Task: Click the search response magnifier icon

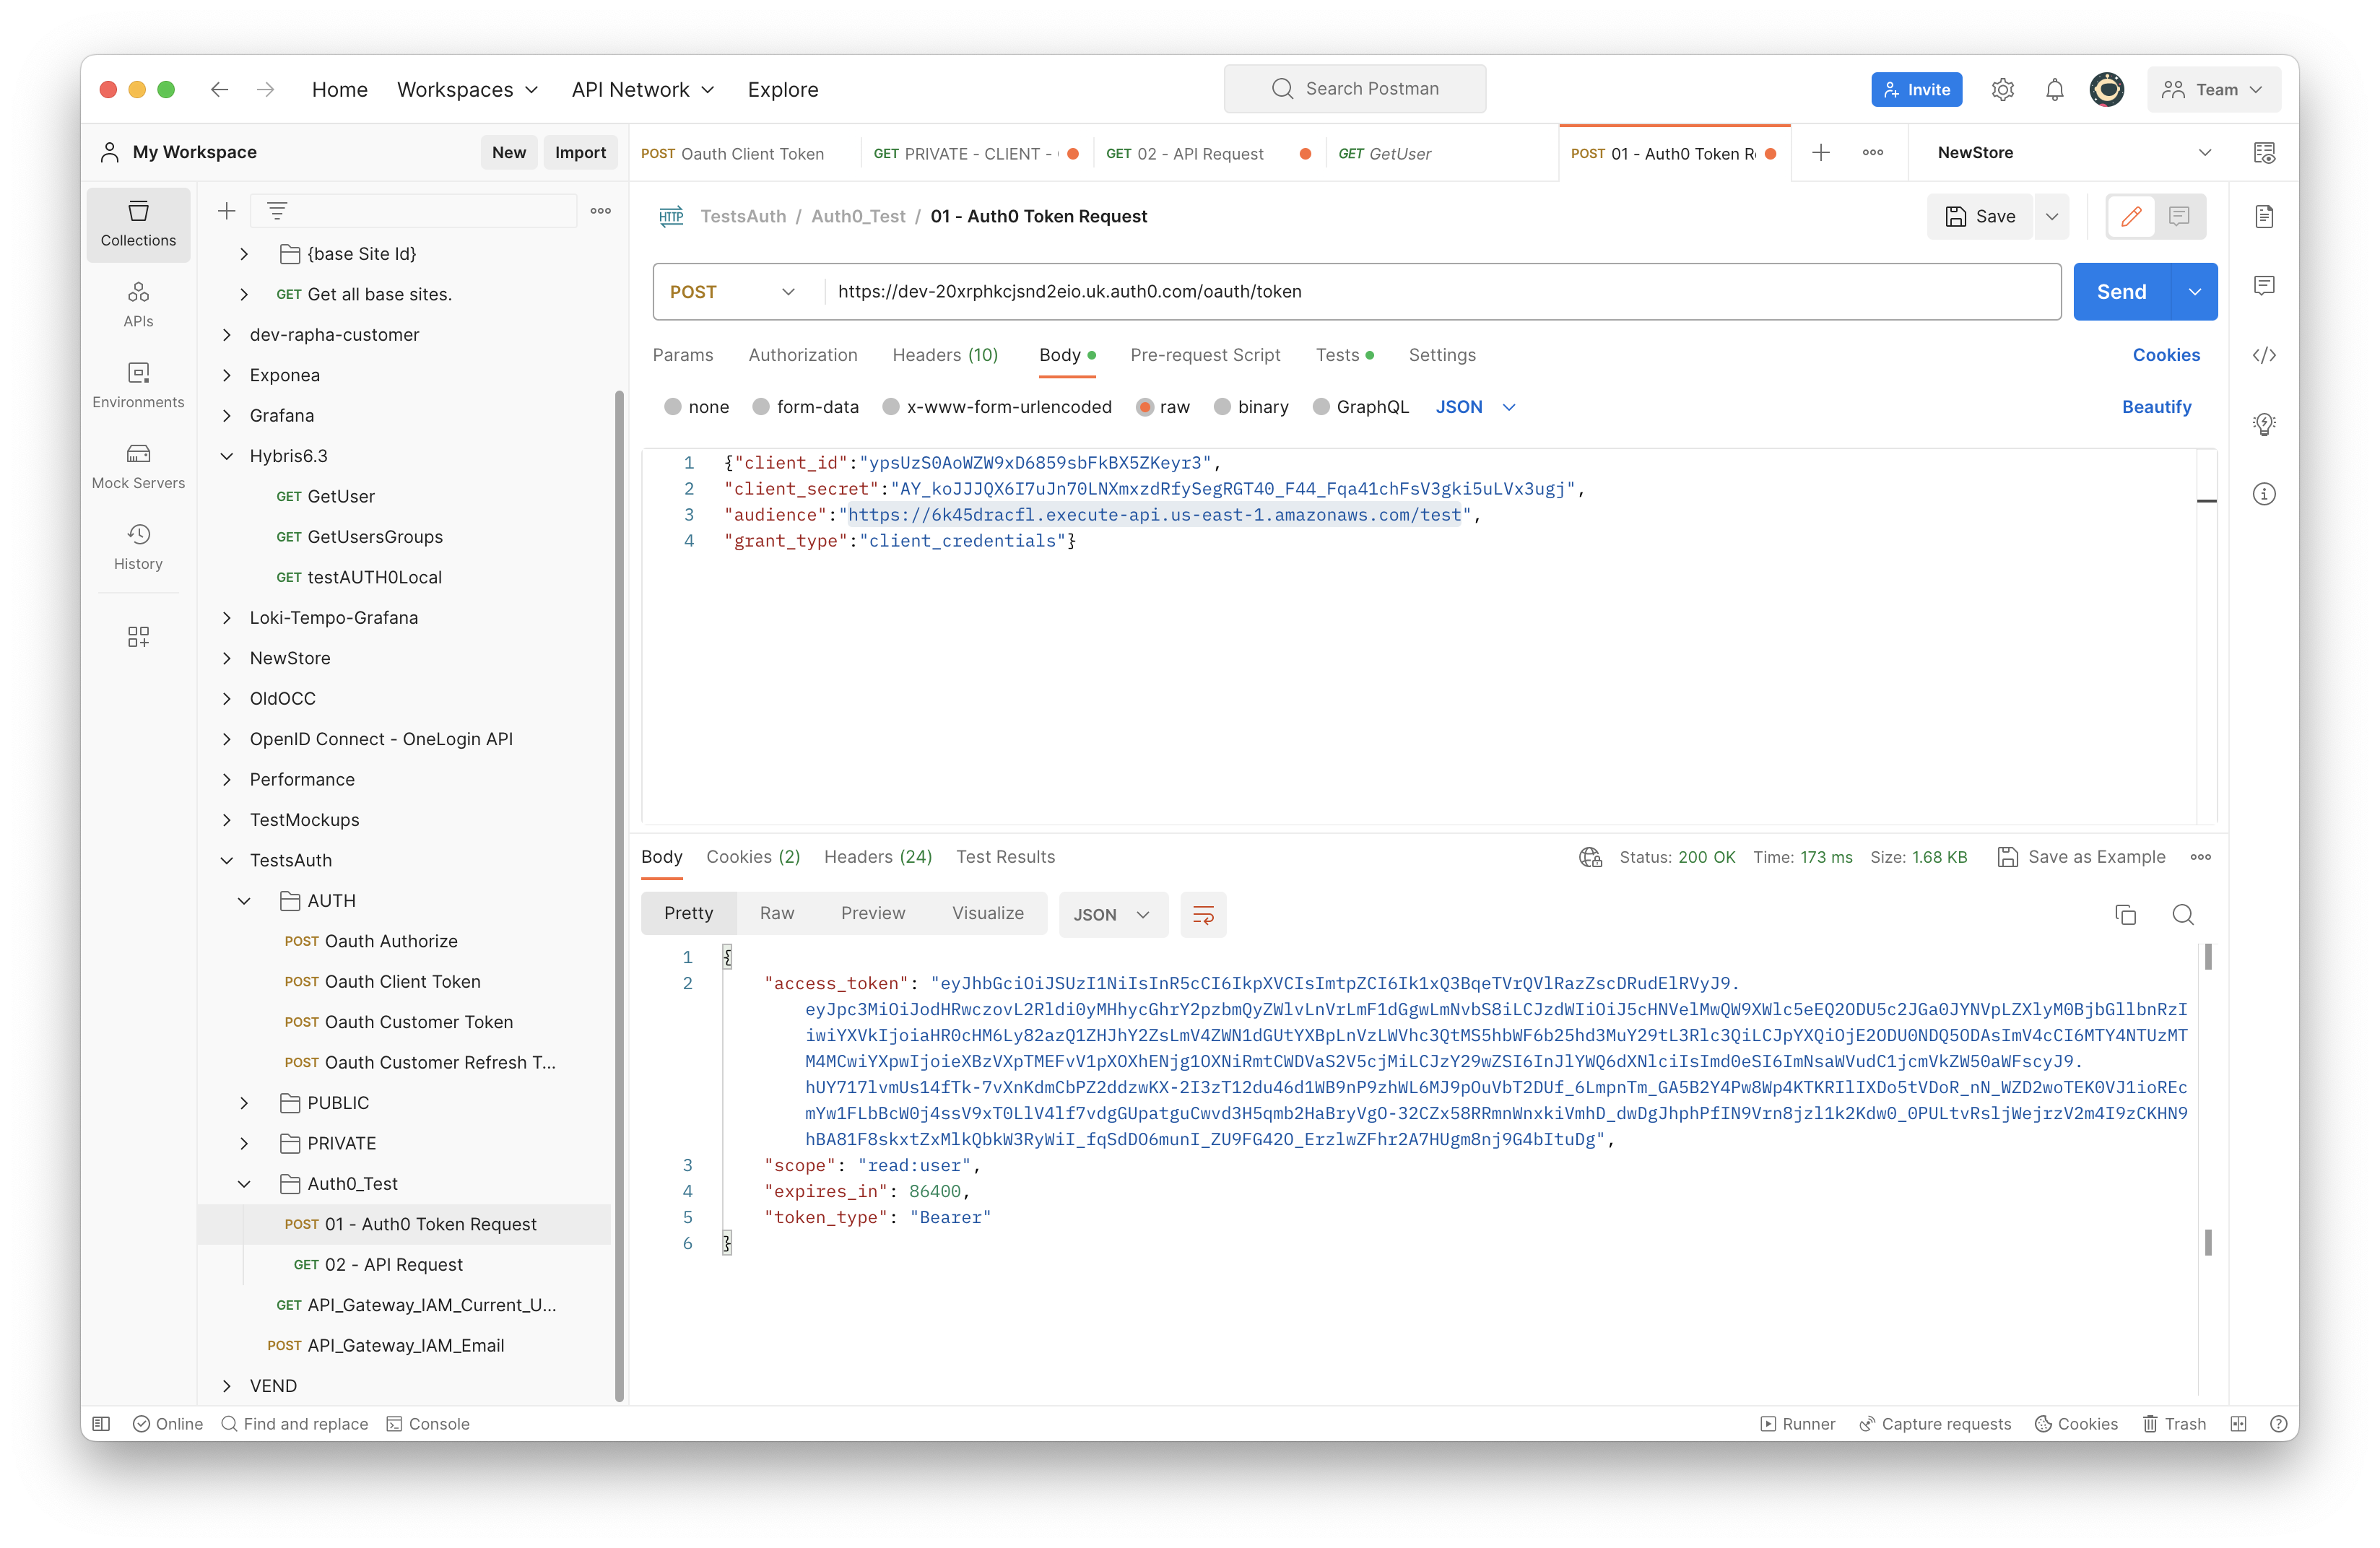Action: point(2183,914)
